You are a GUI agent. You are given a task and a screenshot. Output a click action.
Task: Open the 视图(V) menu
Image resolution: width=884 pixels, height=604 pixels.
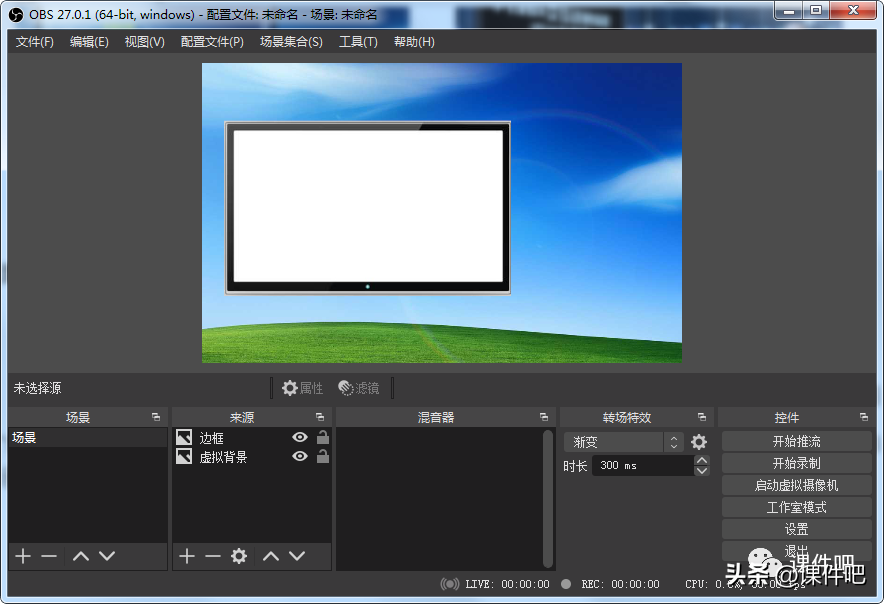144,42
